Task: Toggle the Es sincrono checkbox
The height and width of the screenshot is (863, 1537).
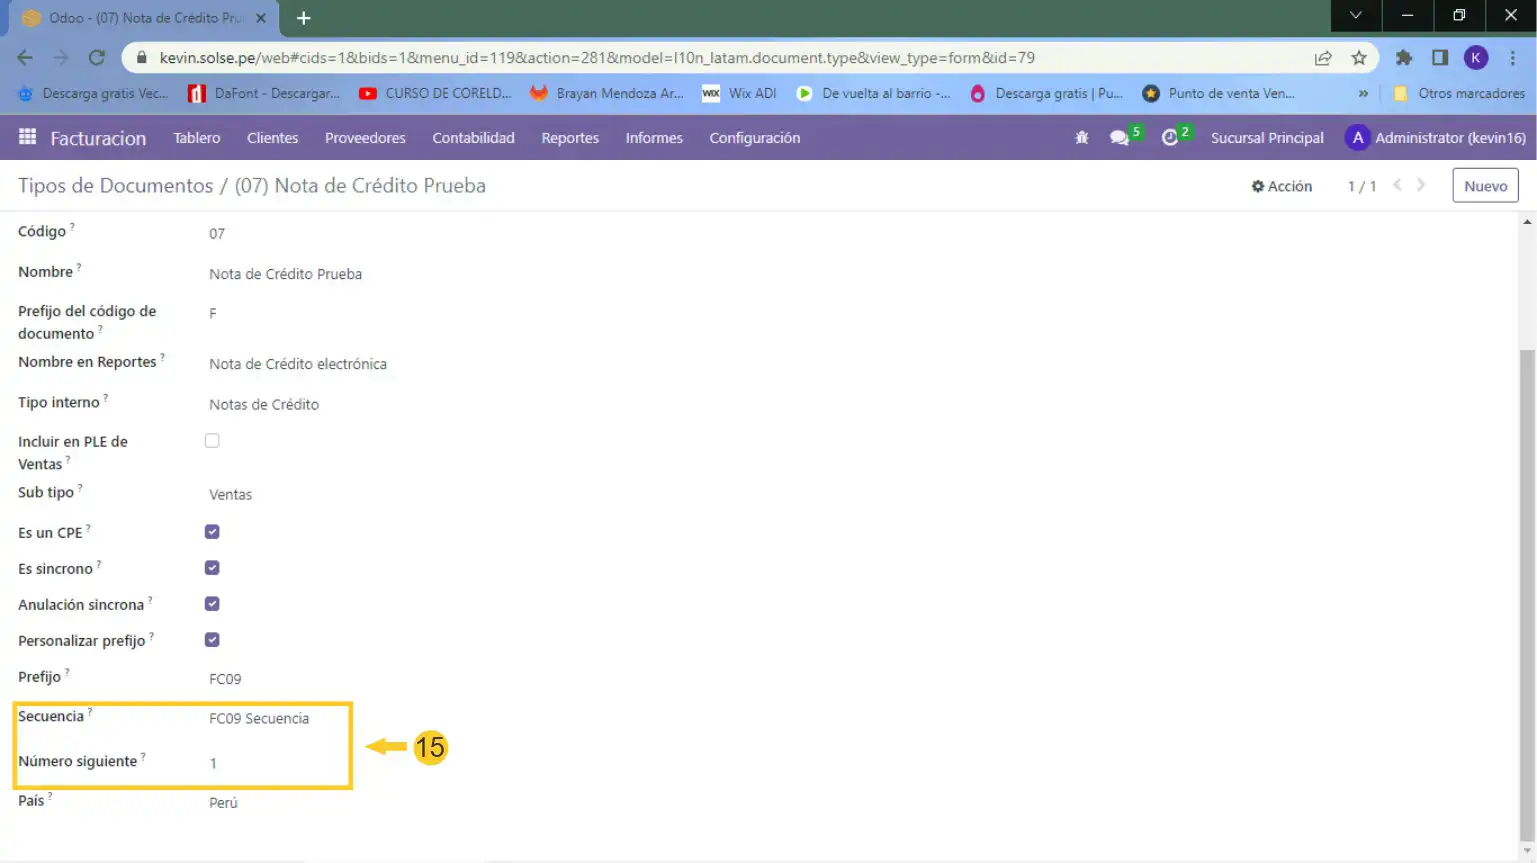Action: (x=212, y=568)
